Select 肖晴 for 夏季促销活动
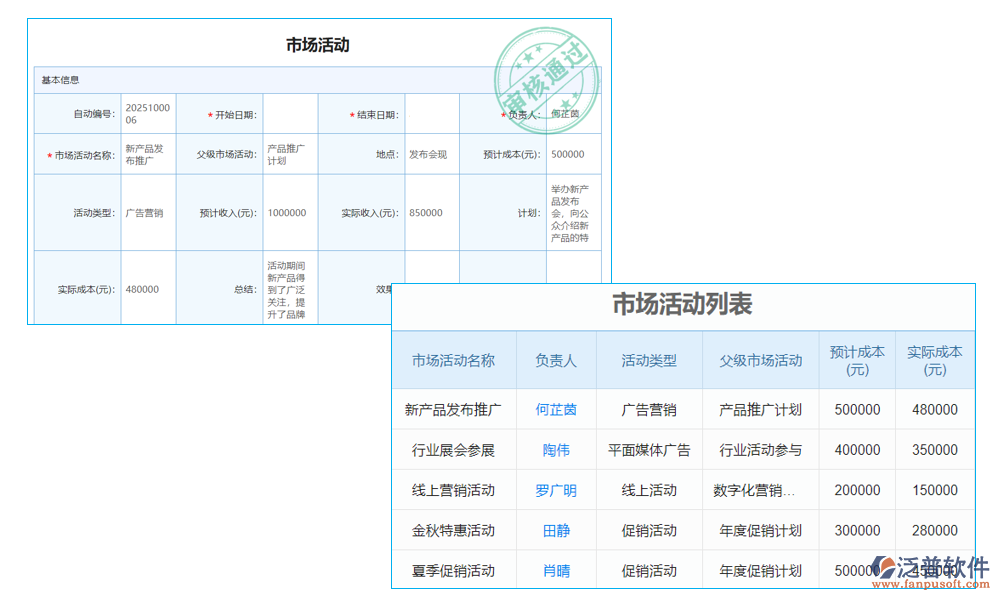Screen dimensions: 1000x600 [556, 570]
